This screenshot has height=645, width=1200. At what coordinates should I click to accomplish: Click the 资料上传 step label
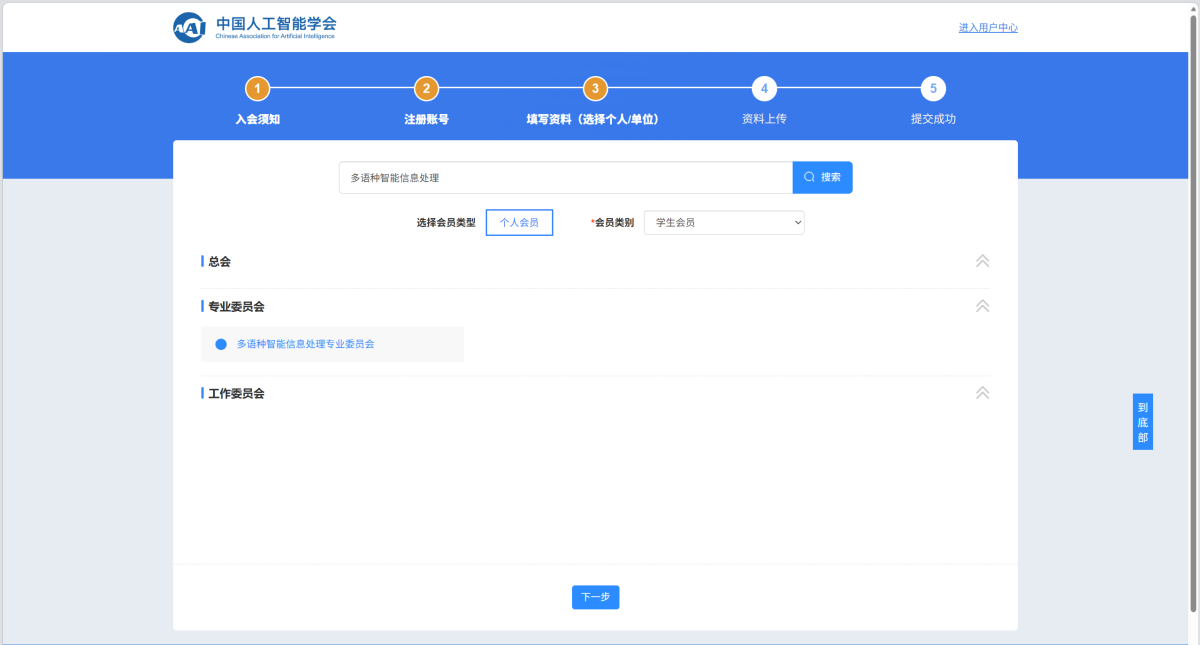(x=764, y=119)
